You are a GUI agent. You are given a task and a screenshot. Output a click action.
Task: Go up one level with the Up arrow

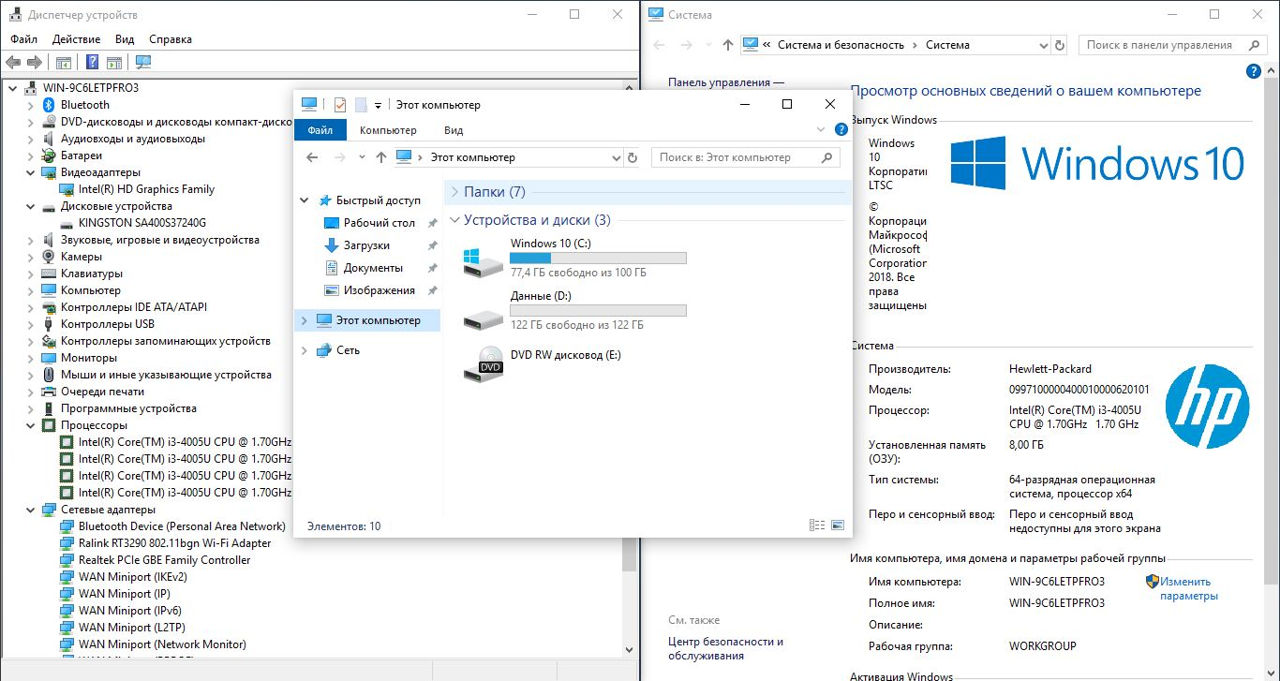[x=381, y=158]
